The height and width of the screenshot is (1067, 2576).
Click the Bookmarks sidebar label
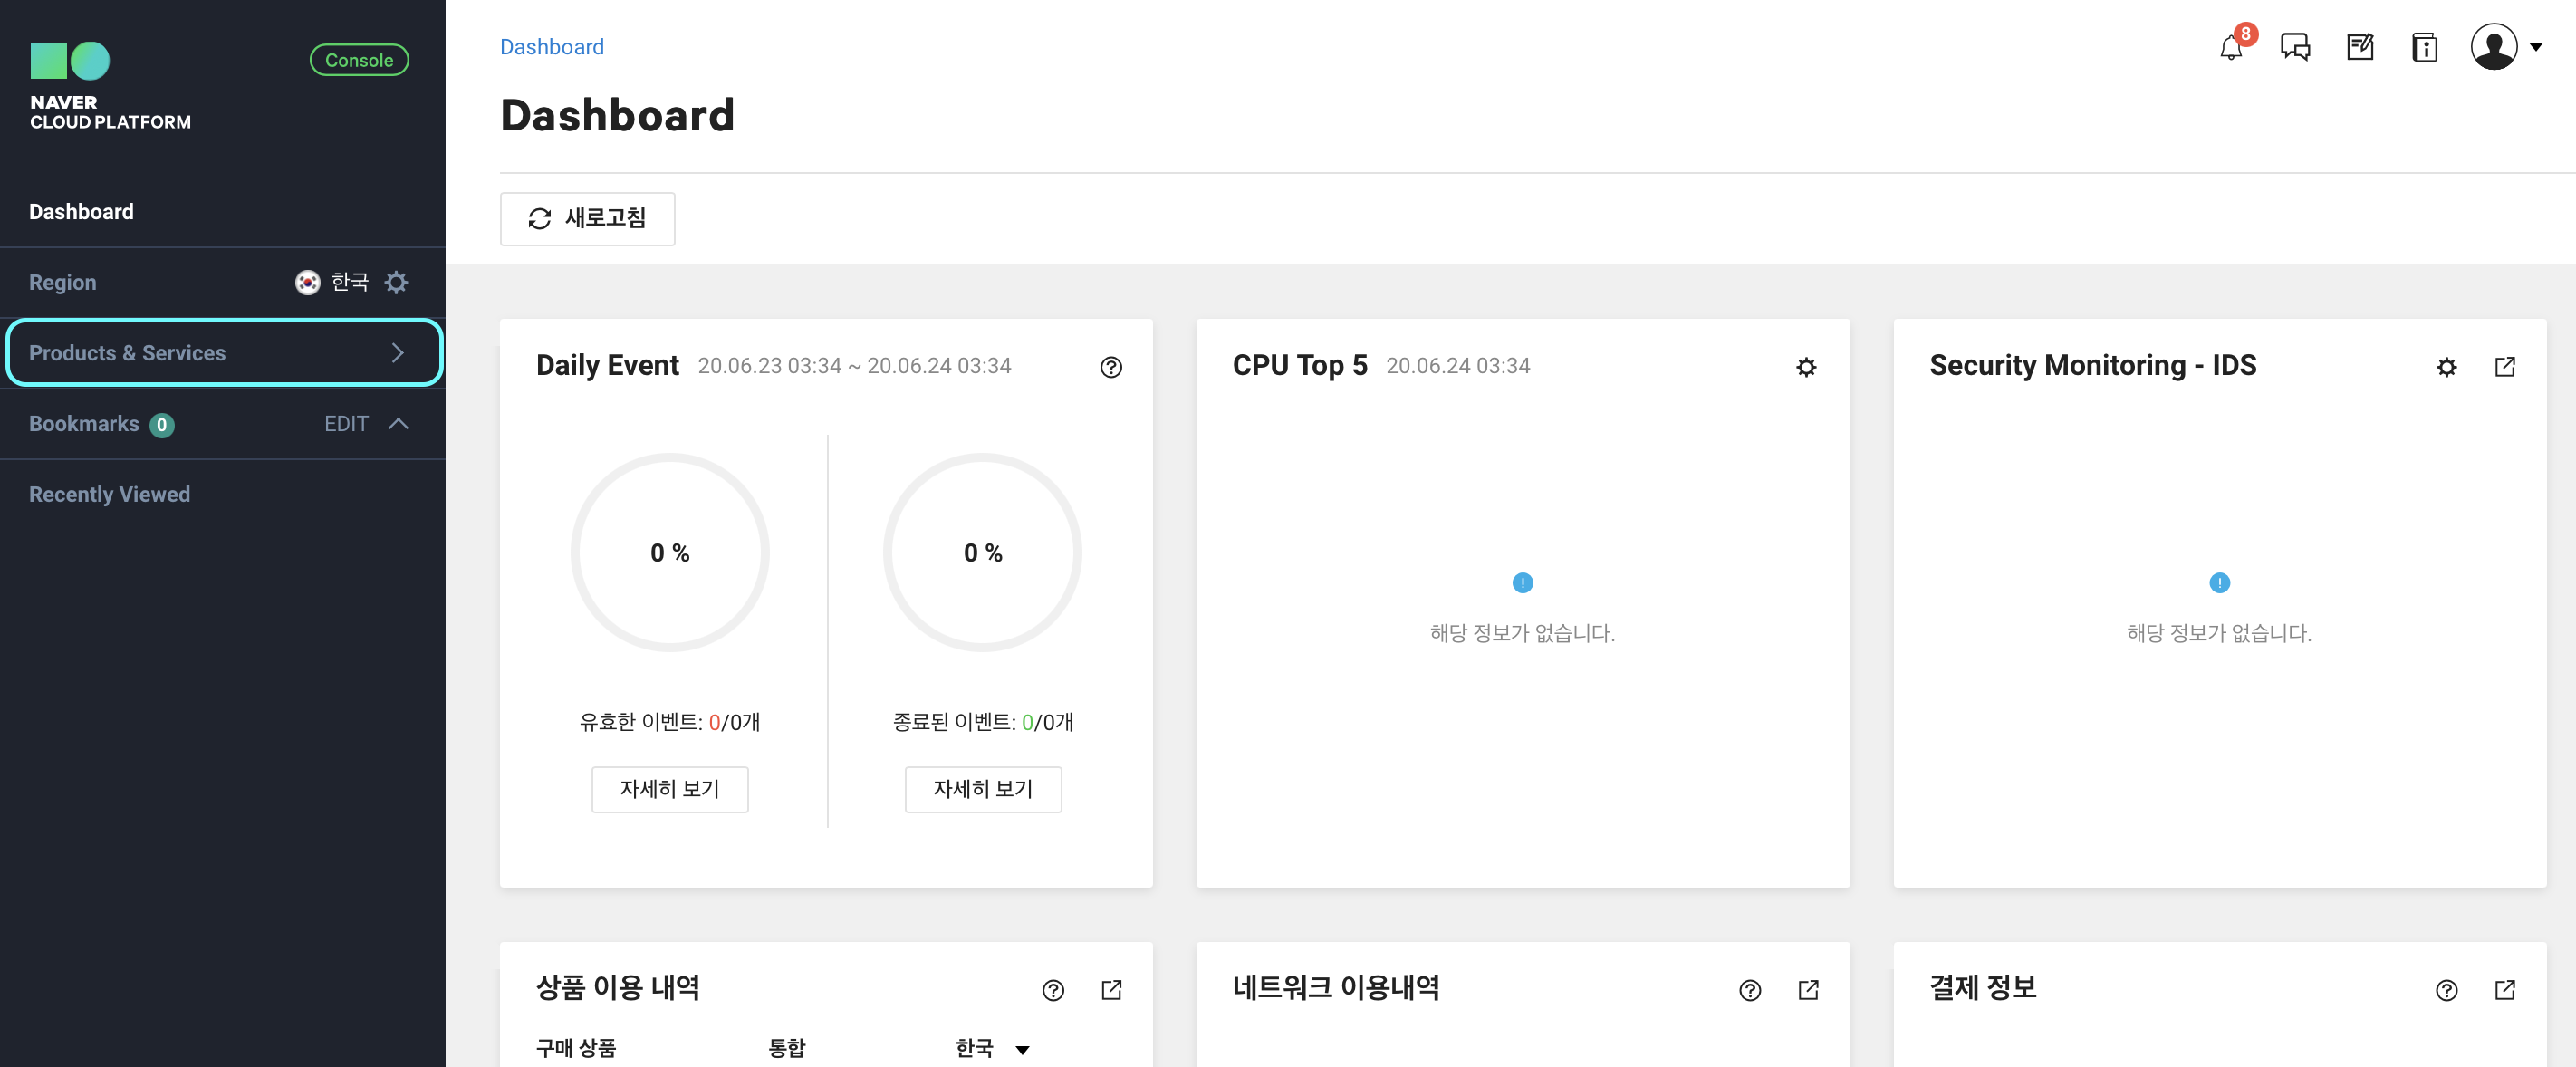click(84, 424)
